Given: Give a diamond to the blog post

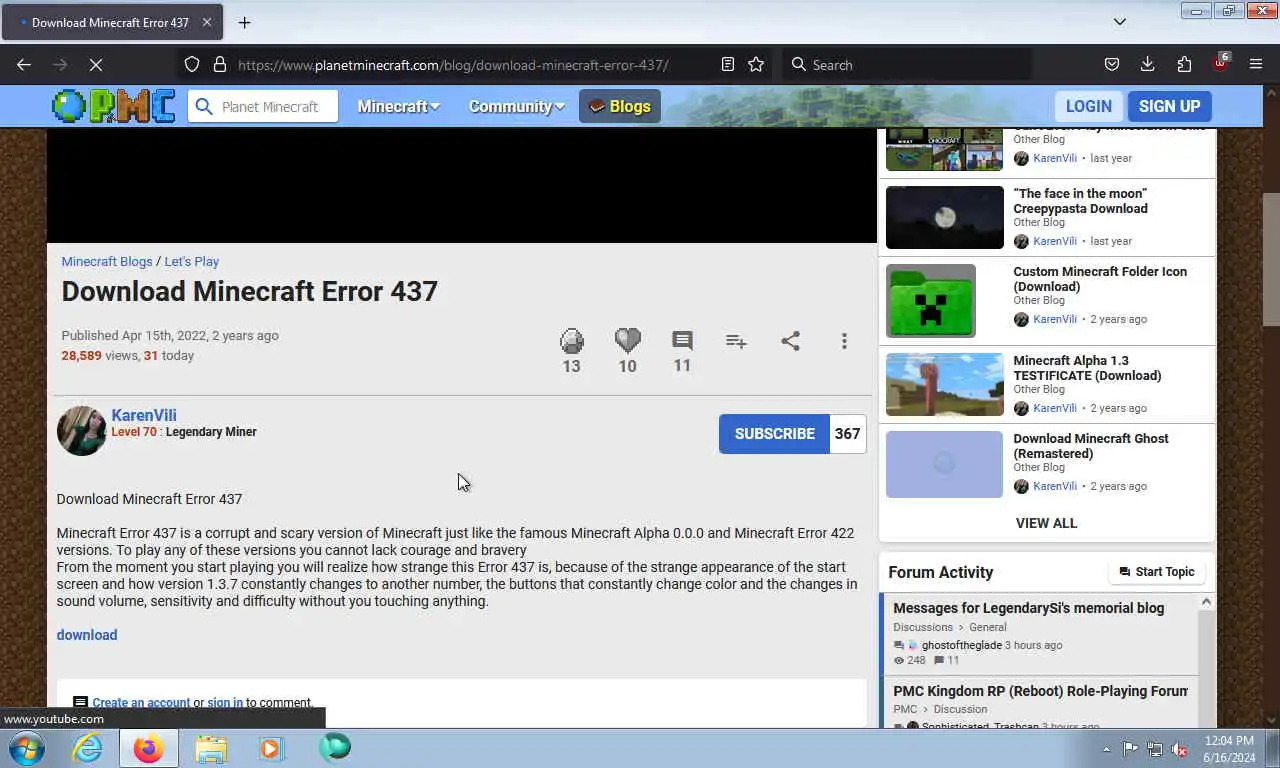Looking at the screenshot, I should [571, 341].
